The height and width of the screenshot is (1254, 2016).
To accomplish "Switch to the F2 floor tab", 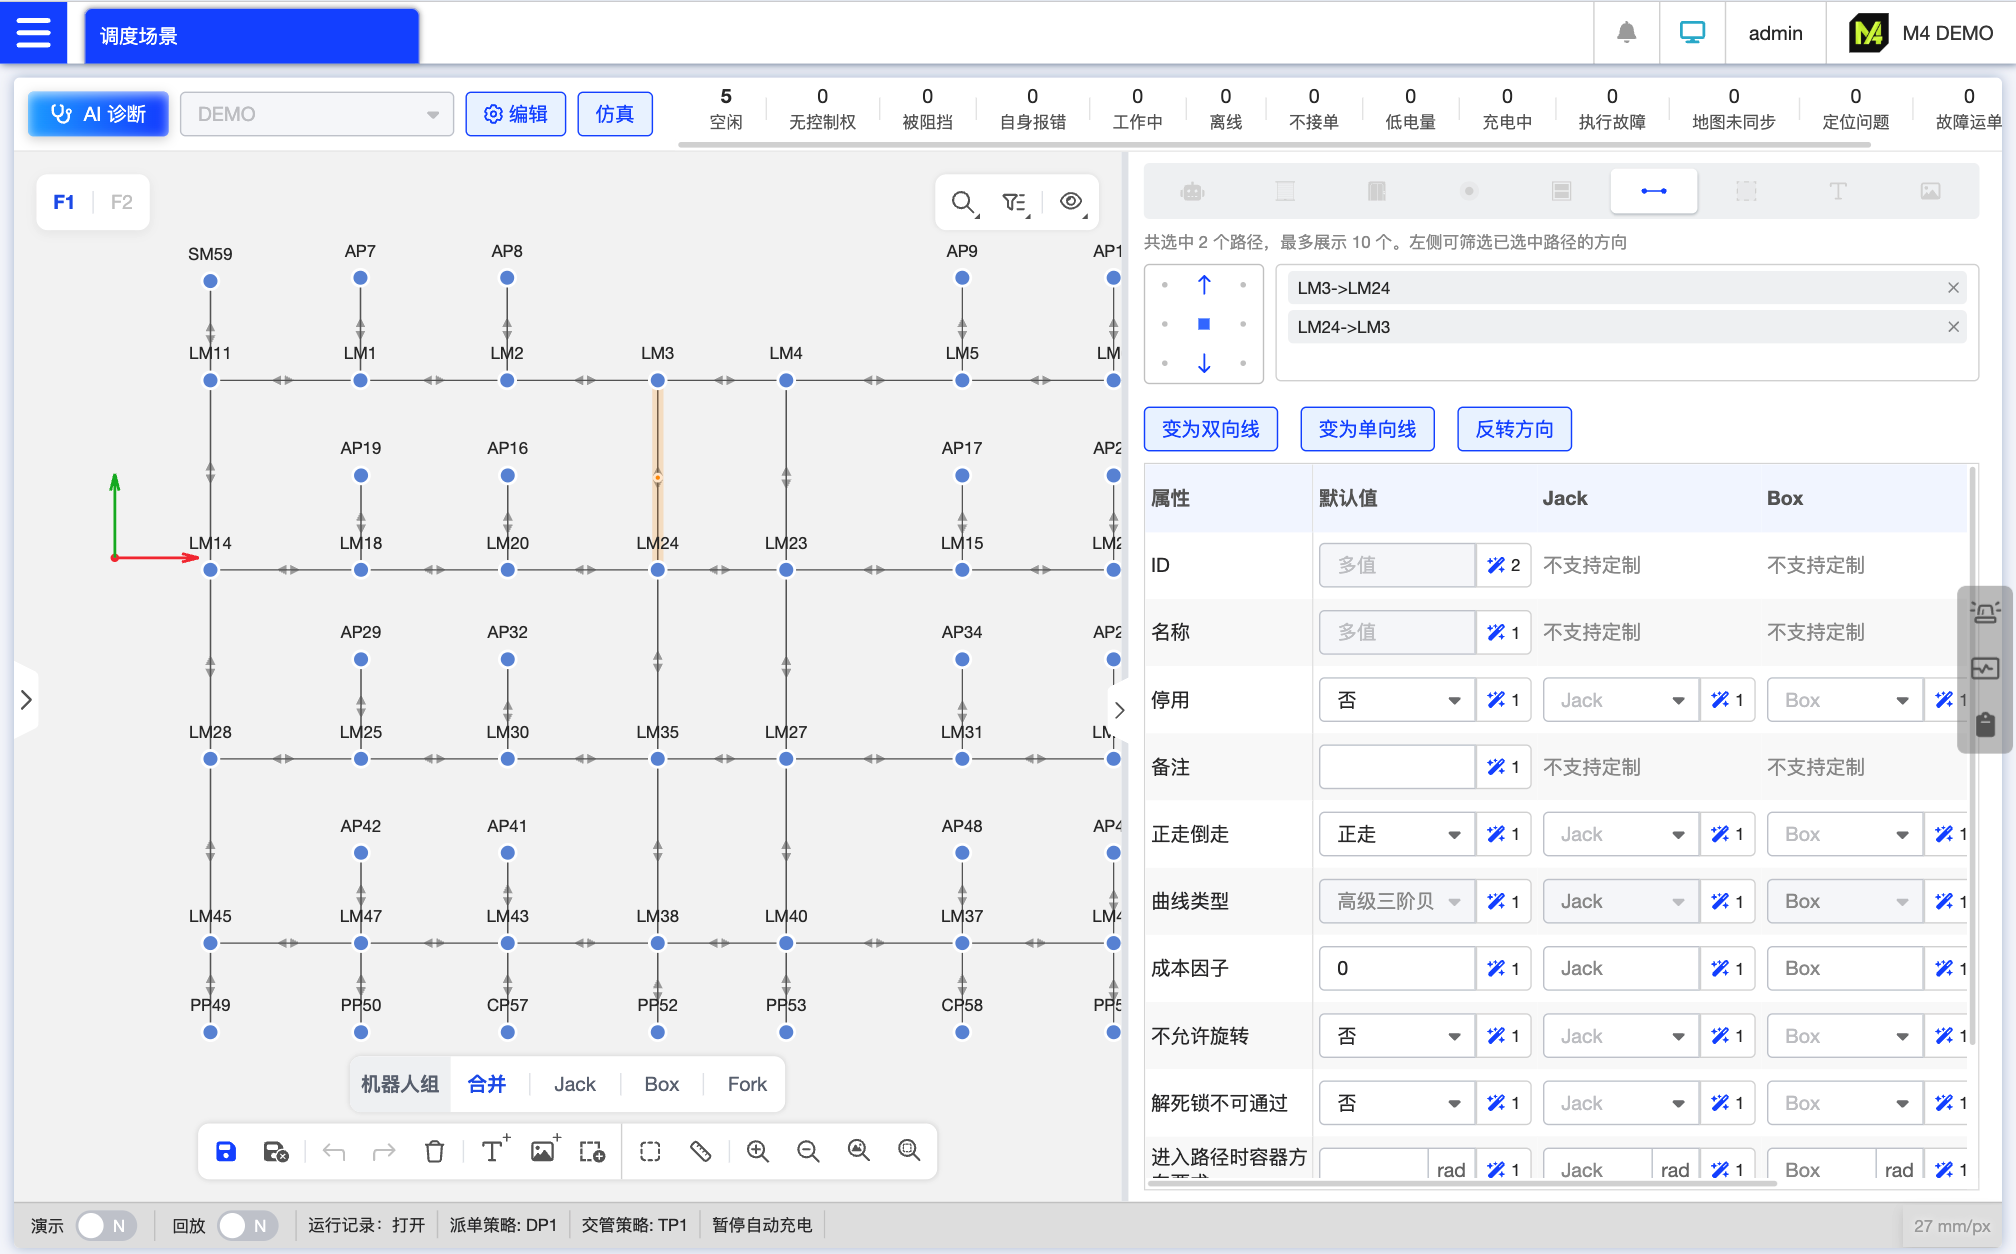I will [121, 202].
